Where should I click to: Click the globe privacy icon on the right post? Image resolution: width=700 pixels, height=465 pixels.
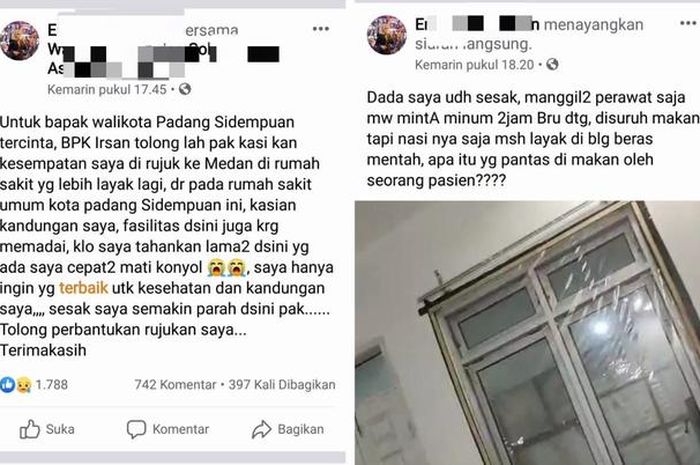[x=552, y=65]
